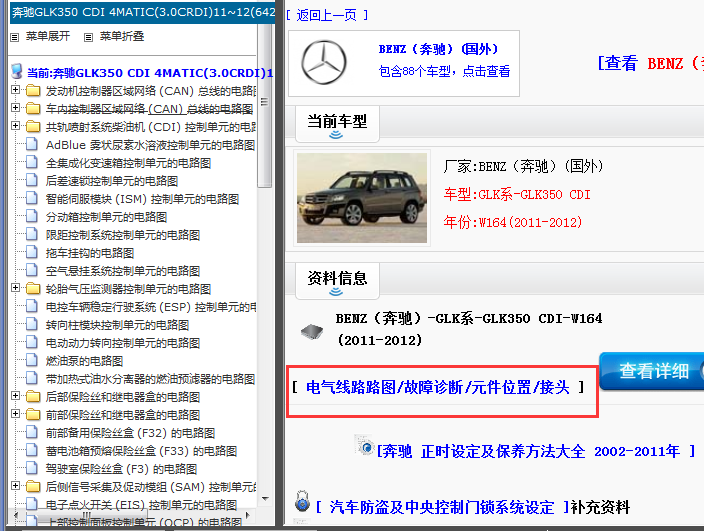The height and width of the screenshot is (531, 704).
Task: Click the tree panel scroll-down arrow
Action: [x=265, y=498]
